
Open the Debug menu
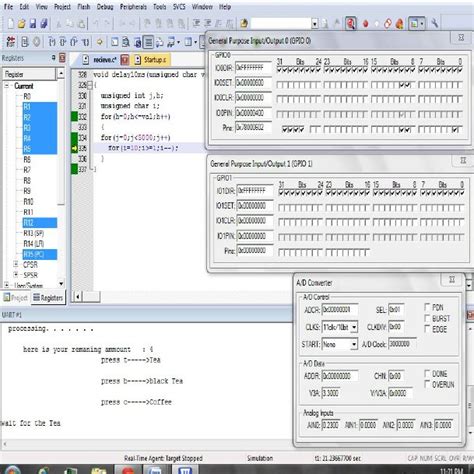tap(105, 7)
